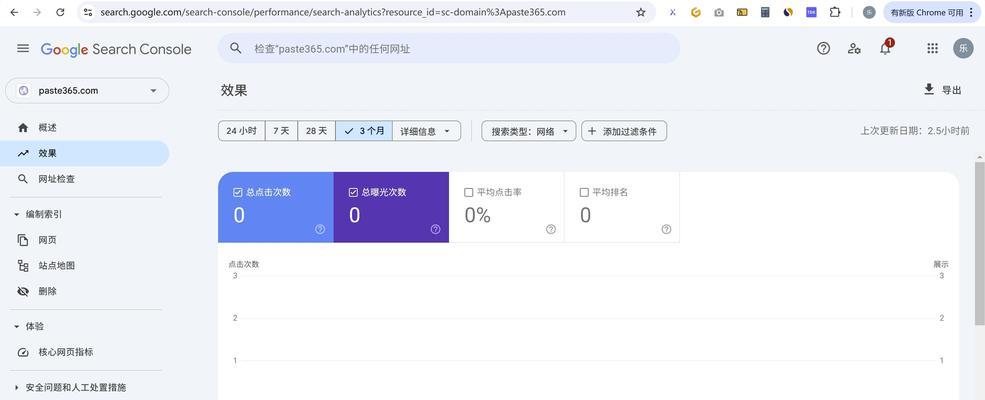This screenshot has width=985, height=400.
Task: Select the 28 天 date range
Action: [x=317, y=131]
